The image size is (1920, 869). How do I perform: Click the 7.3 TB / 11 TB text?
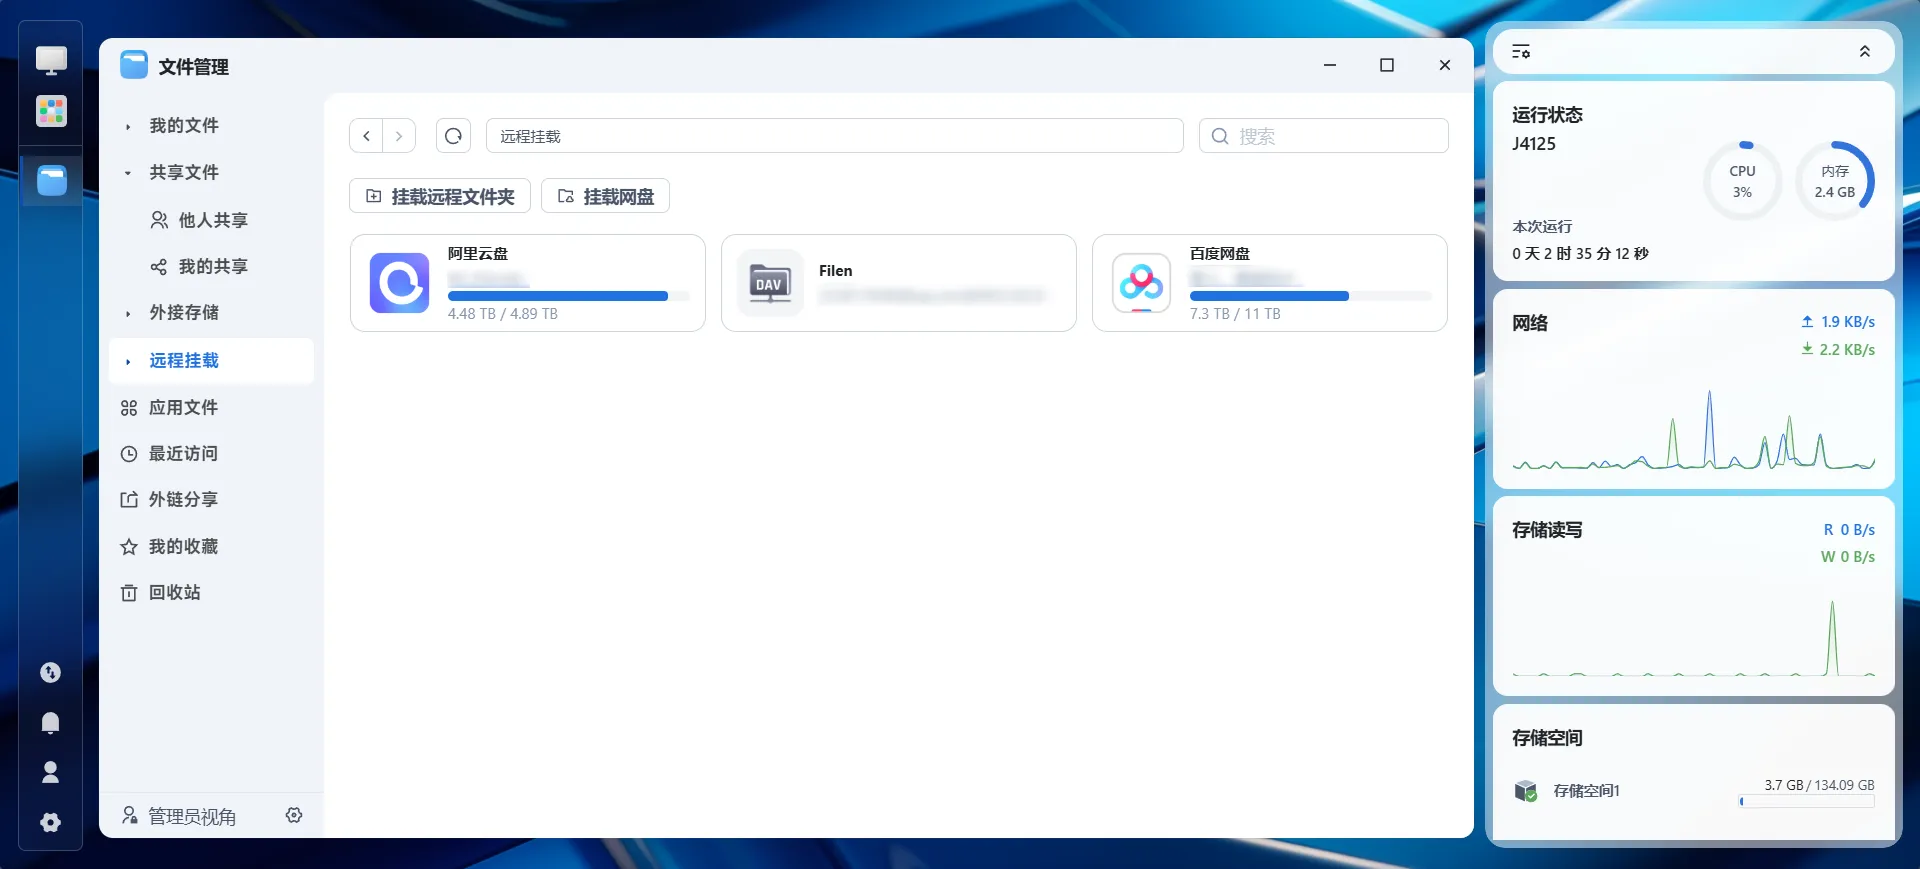pyautogui.click(x=1235, y=314)
